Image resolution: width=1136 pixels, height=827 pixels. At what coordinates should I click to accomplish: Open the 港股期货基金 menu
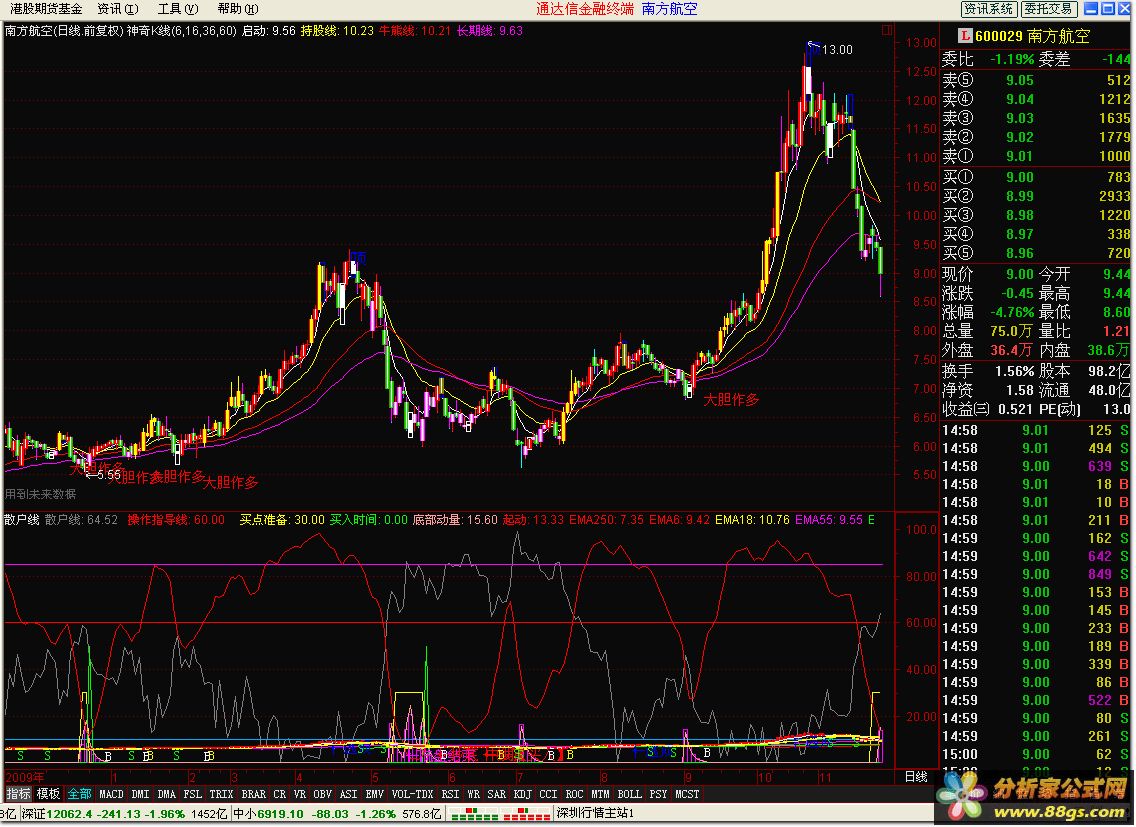[x=46, y=9]
